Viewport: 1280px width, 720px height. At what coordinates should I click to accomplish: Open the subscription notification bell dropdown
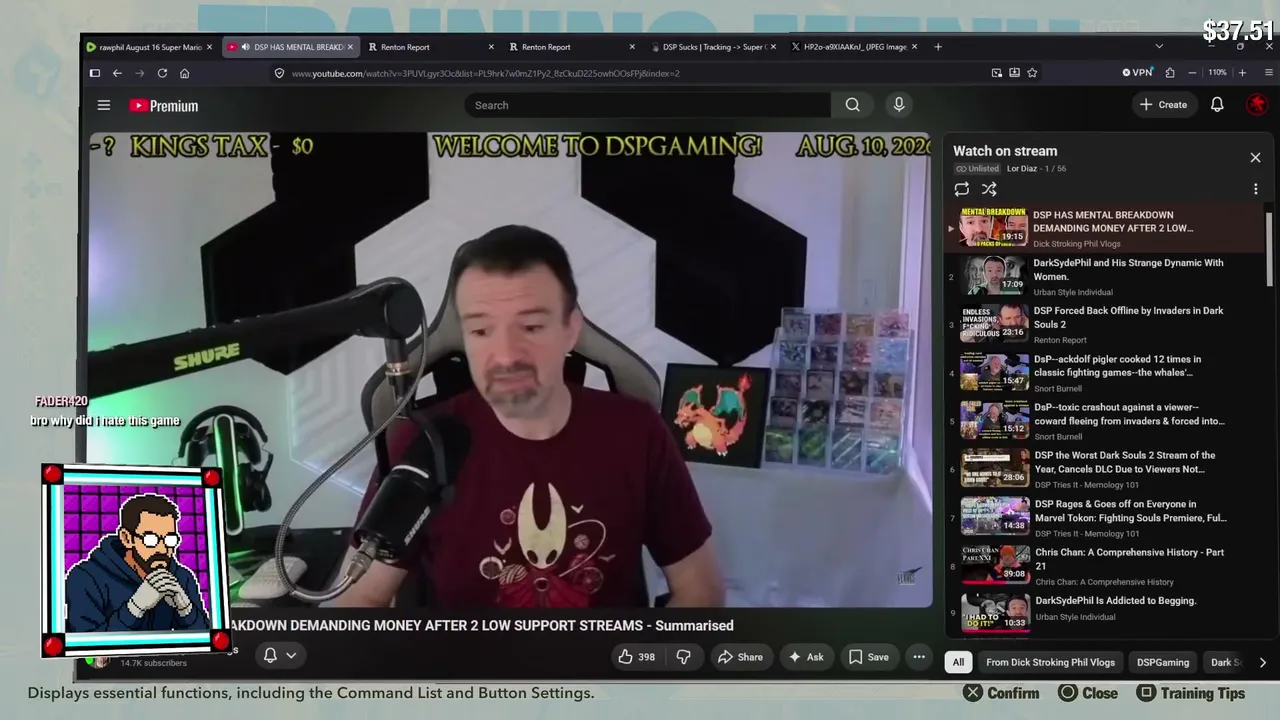pos(279,656)
